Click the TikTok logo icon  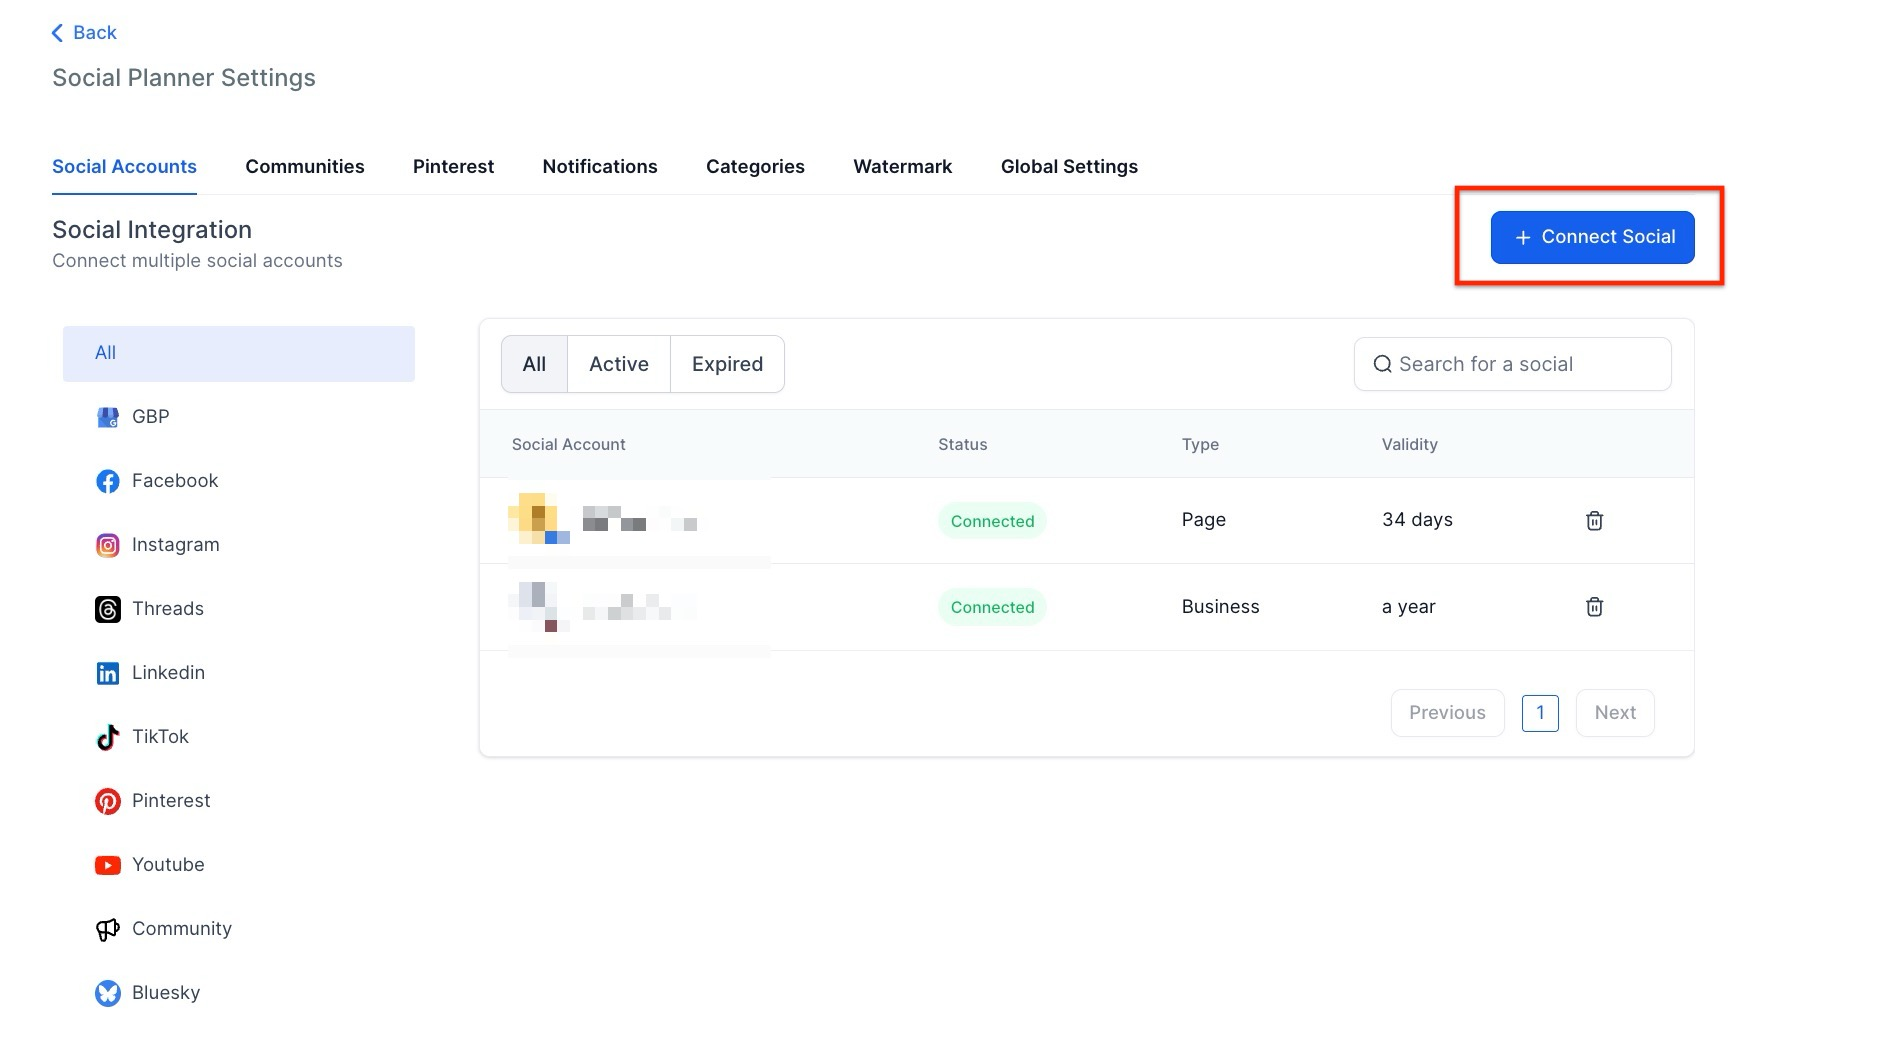[107, 737]
